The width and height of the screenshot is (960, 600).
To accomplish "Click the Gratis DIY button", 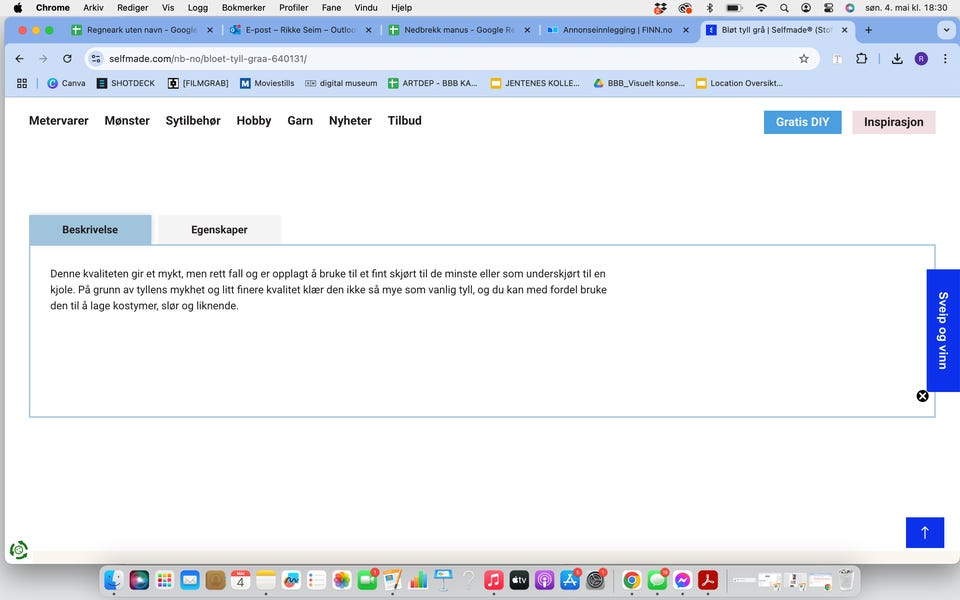I will pyautogui.click(x=802, y=122).
